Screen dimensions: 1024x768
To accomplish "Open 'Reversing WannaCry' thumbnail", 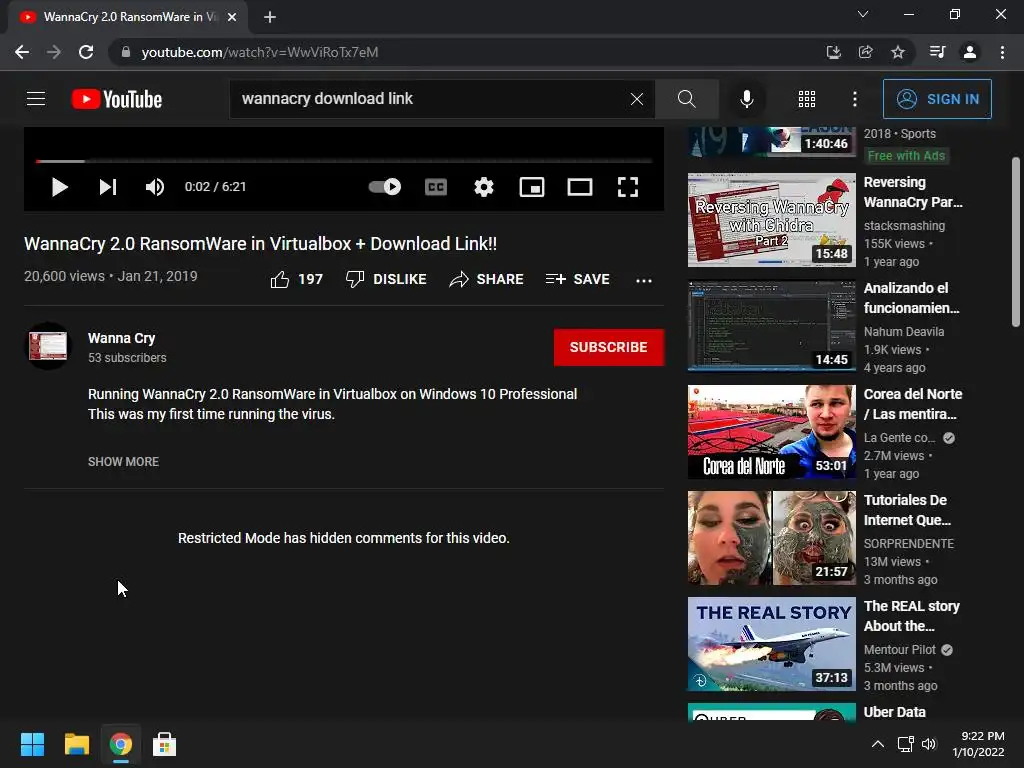I will (x=771, y=220).
